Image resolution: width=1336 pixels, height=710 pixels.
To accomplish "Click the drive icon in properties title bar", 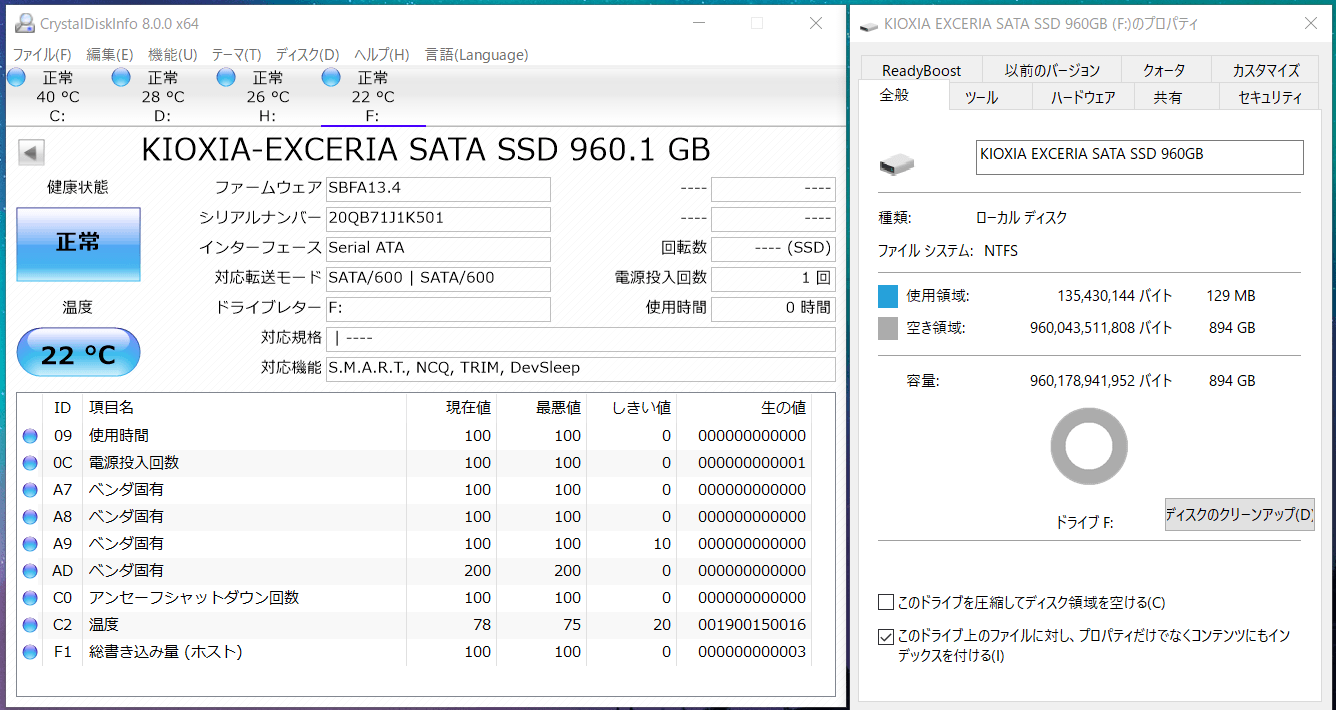I will (x=868, y=24).
